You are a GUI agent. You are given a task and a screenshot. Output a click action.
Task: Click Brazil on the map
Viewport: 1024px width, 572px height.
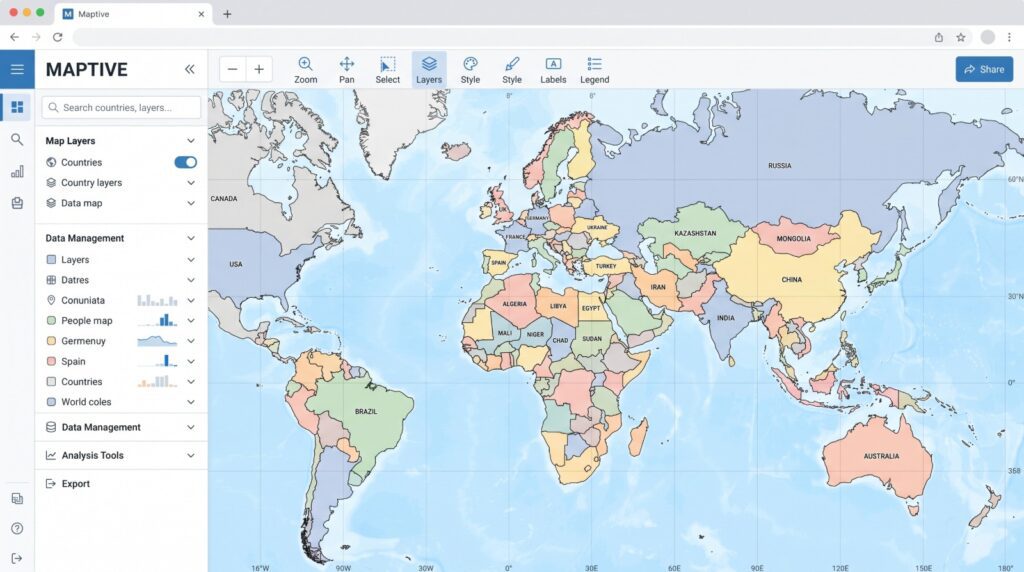point(365,411)
